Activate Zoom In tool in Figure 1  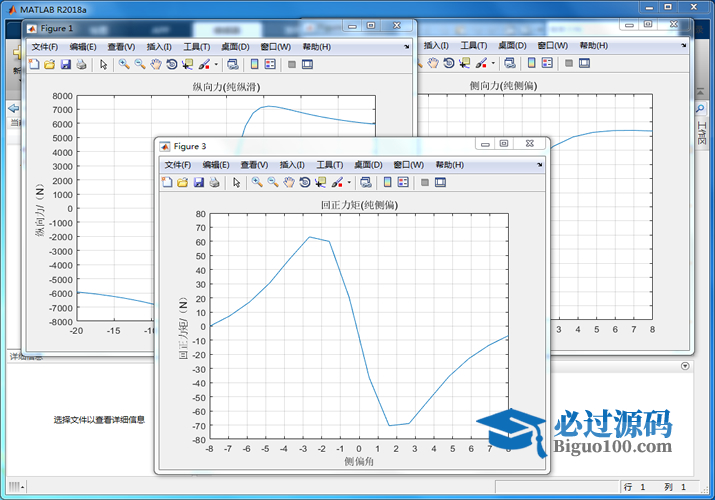[x=124, y=64]
